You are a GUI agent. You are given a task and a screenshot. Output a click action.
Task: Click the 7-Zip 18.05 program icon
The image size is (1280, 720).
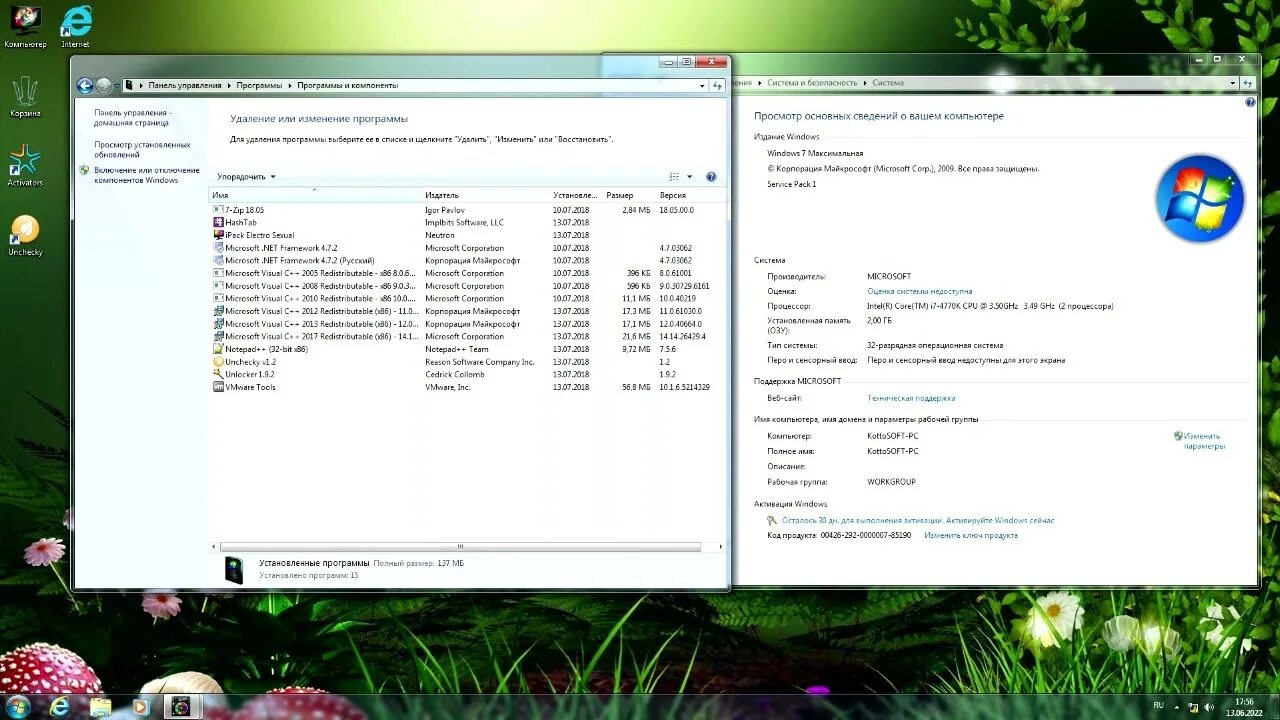218,210
